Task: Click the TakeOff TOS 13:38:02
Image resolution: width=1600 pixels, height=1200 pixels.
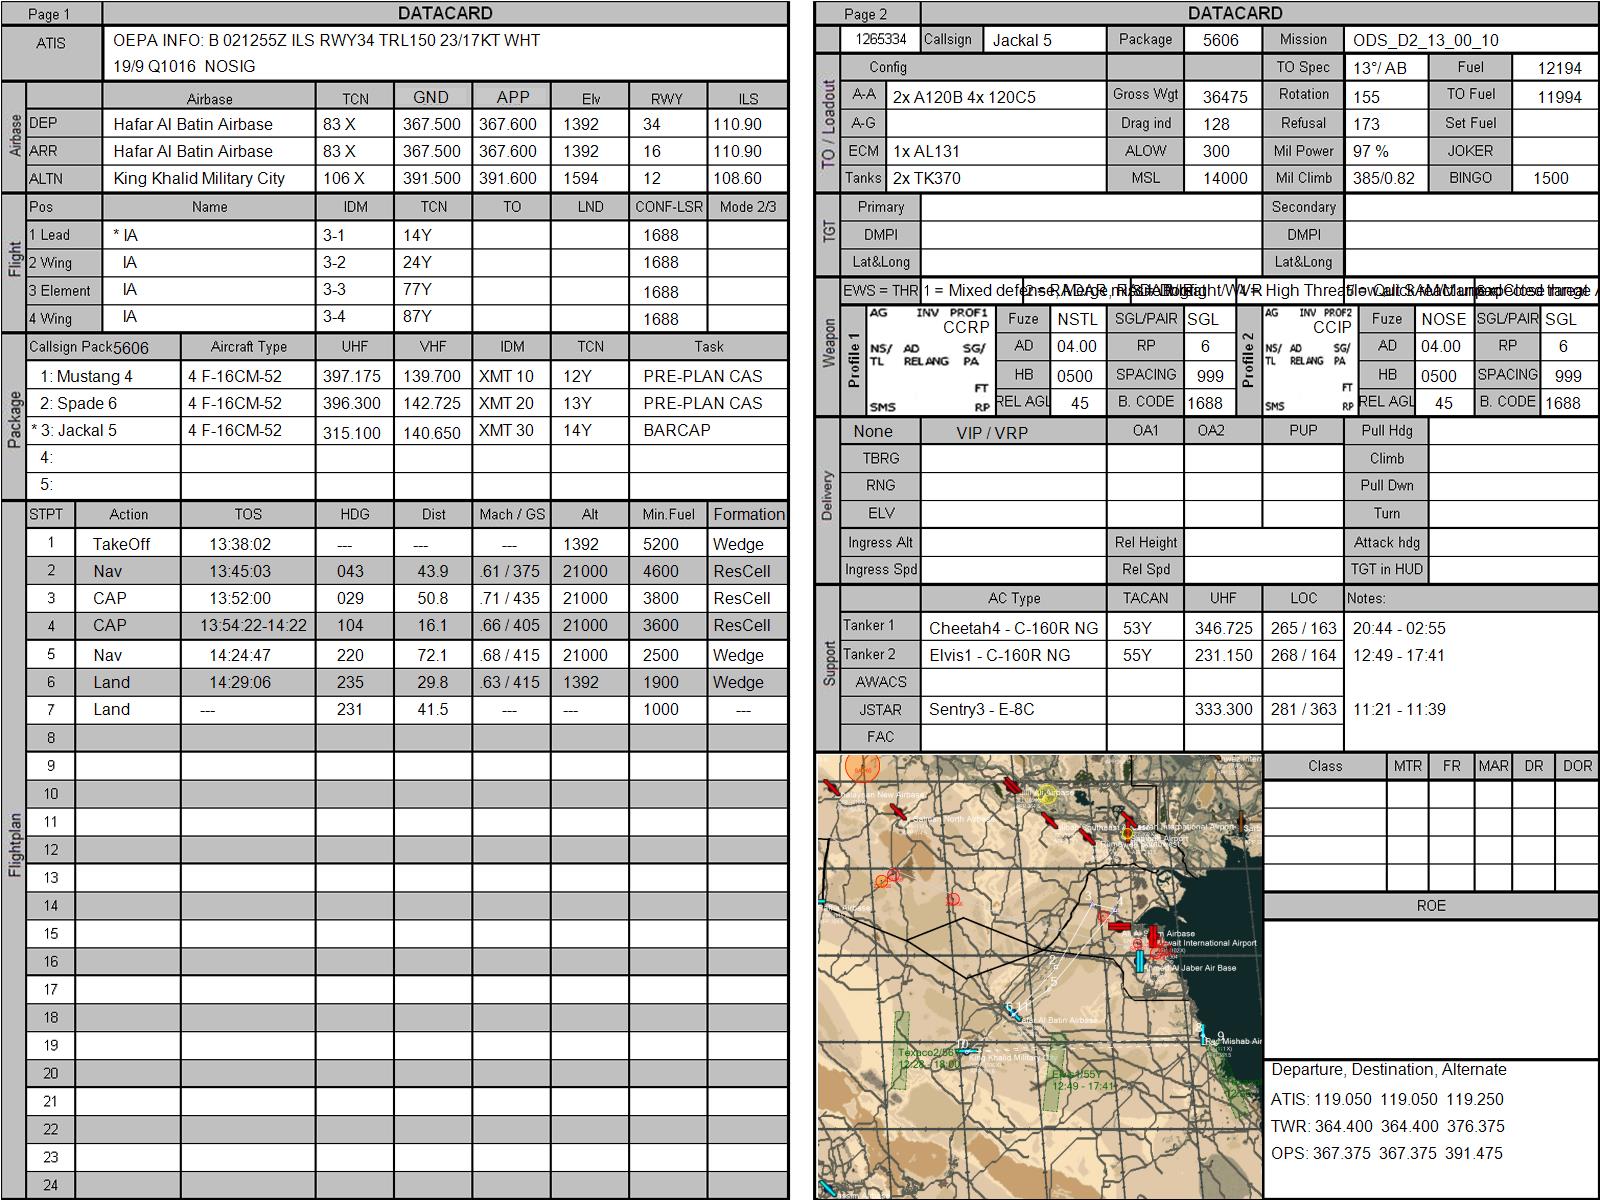Action: coord(240,545)
